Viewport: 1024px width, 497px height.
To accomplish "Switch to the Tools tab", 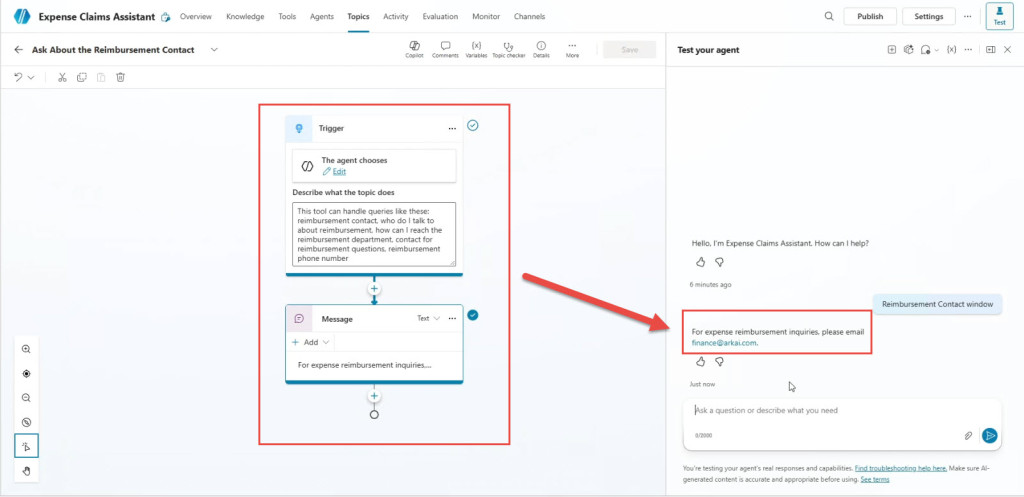I will (x=287, y=16).
